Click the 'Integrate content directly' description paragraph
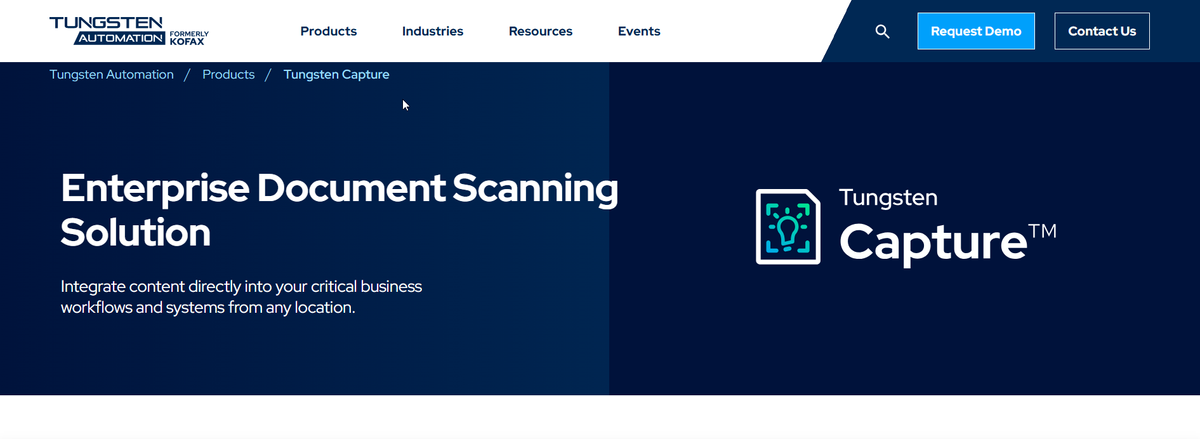 coord(242,297)
